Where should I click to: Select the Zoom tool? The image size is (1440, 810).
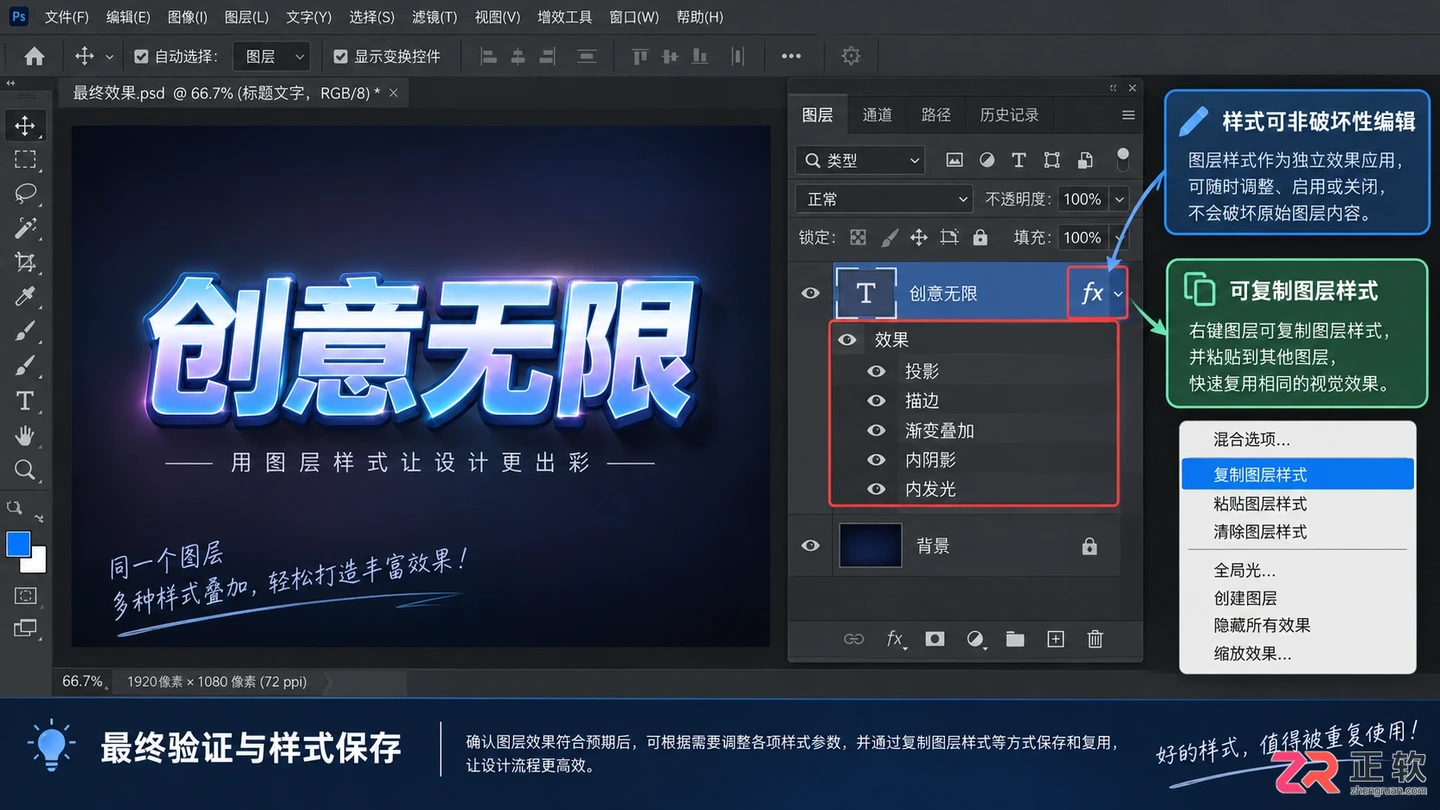click(x=25, y=469)
